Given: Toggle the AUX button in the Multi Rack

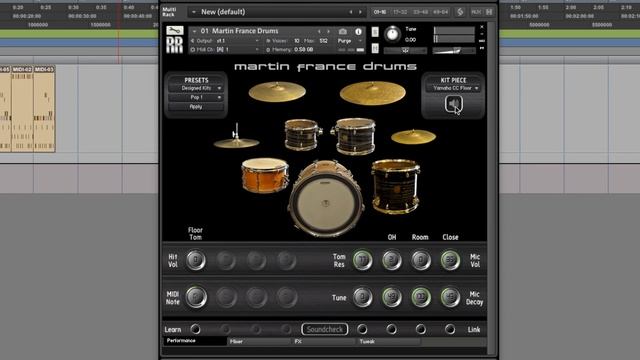Looking at the screenshot, I should click(x=476, y=12).
